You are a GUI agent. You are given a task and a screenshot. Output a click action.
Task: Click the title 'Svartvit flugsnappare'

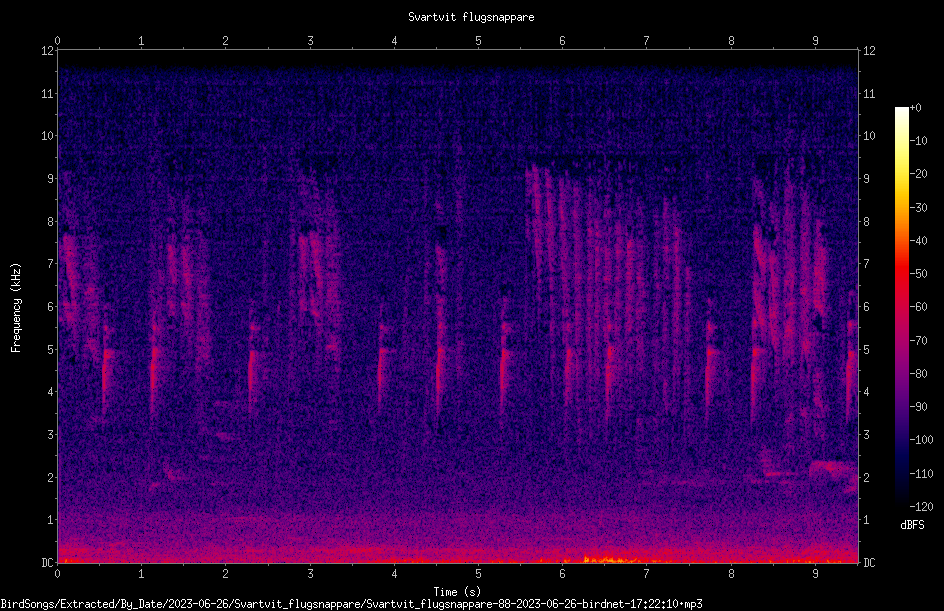[471, 17]
